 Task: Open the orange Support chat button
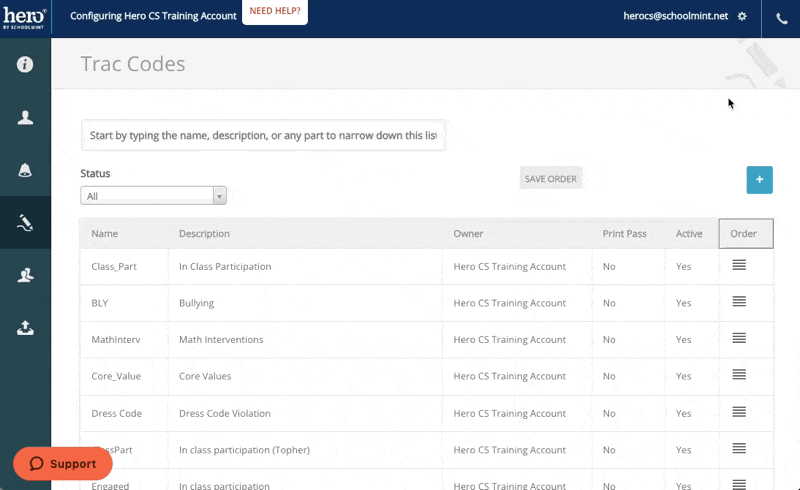pos(63,464)
